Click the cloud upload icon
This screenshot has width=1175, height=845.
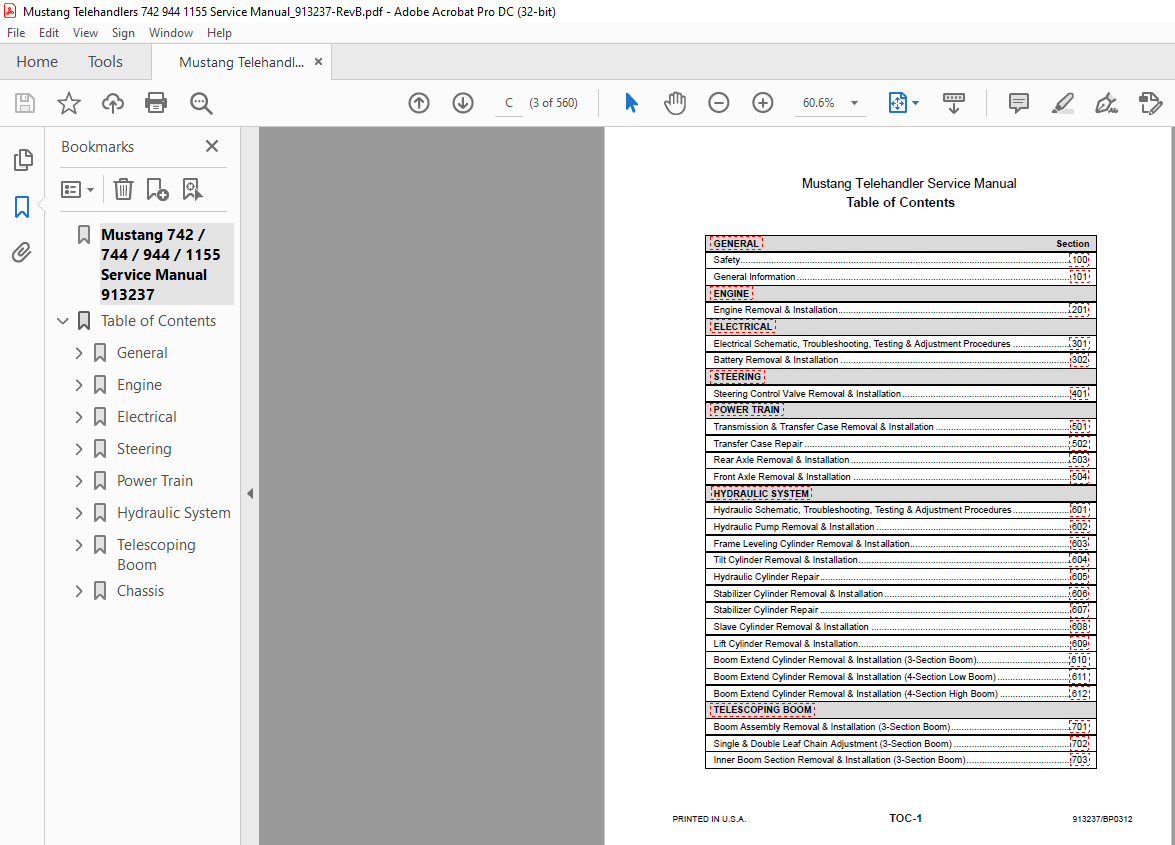pos(112,103)
